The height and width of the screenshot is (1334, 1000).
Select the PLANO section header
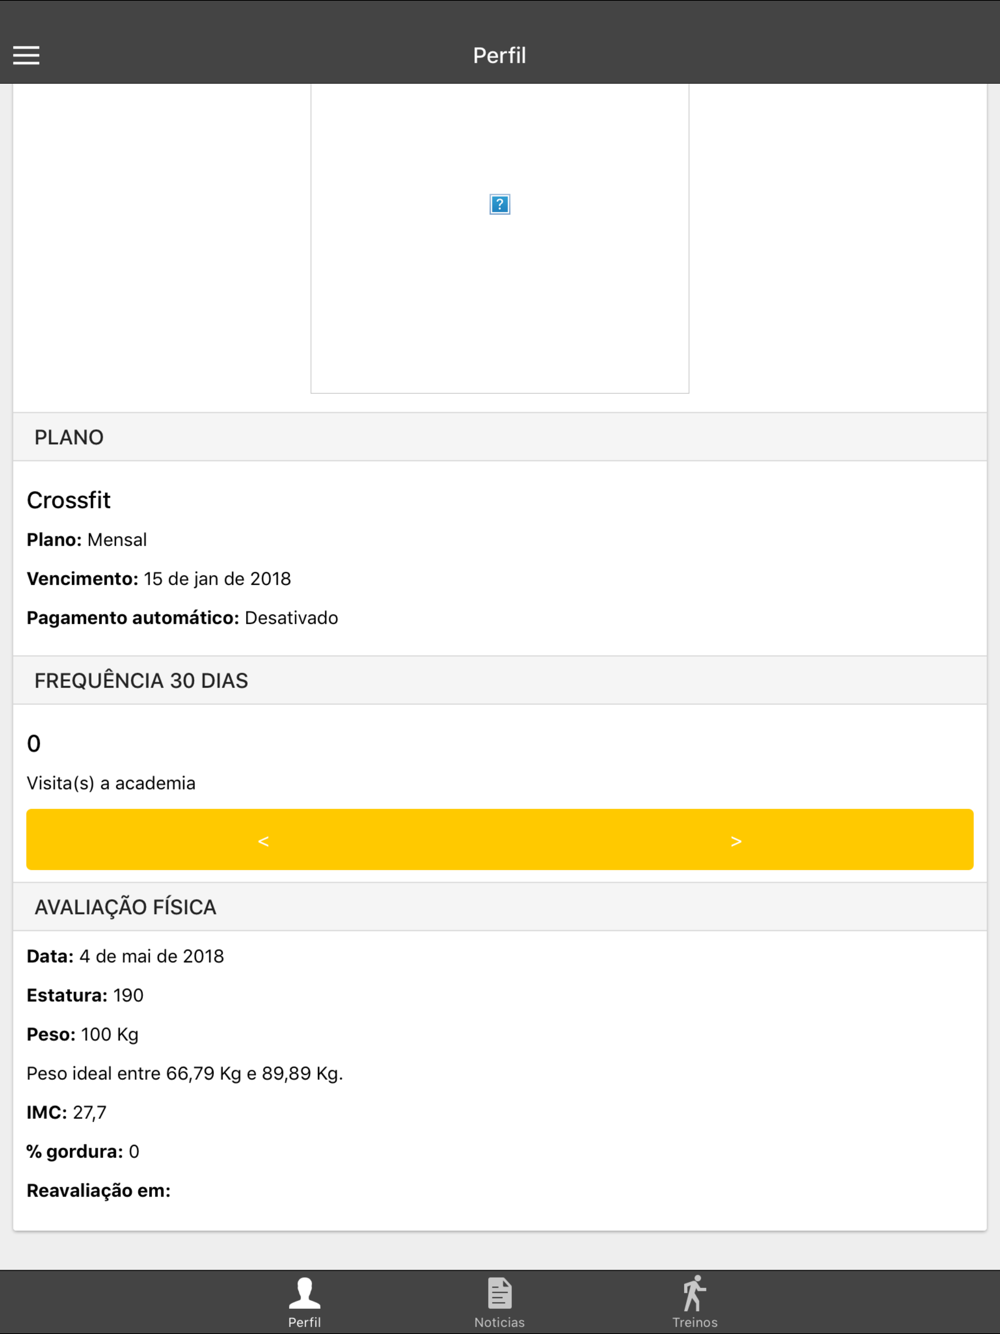69,437
